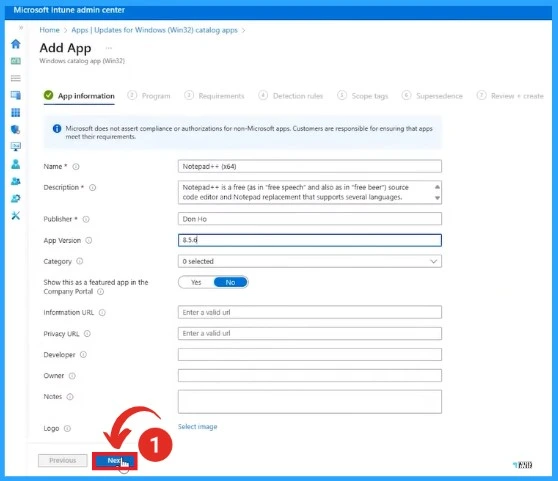This screenshot has width=558, height=481.
Task: Click into the Information URL field
Action: 310,312
